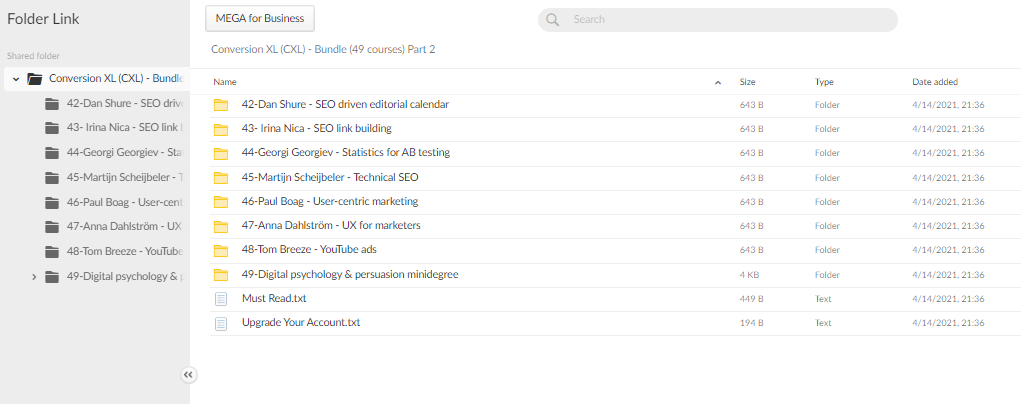Open 42-Dan Shure folder icon in sidebar tree
This screenshot has width=1021, height=404.
(x=52, y=104)
